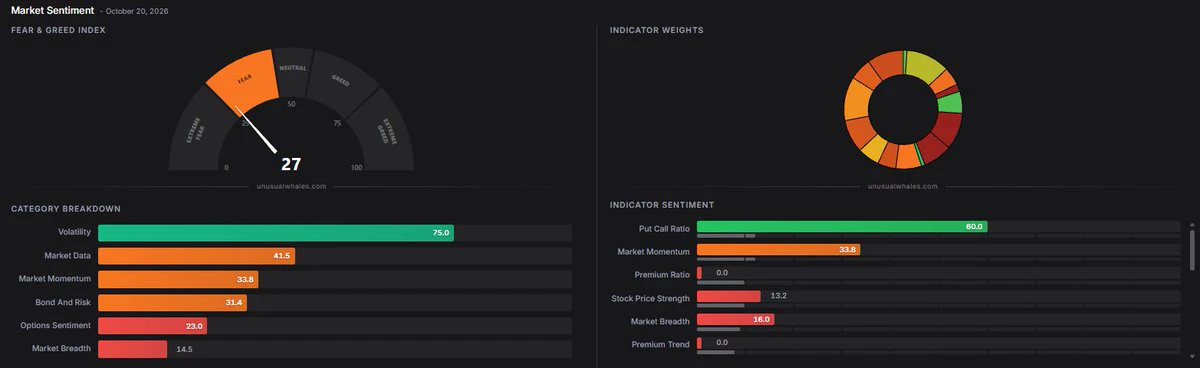1200x368 pixels.
Task: Click the 0.0 value beside Premium Ratio
Action: (x=722, y=273)
